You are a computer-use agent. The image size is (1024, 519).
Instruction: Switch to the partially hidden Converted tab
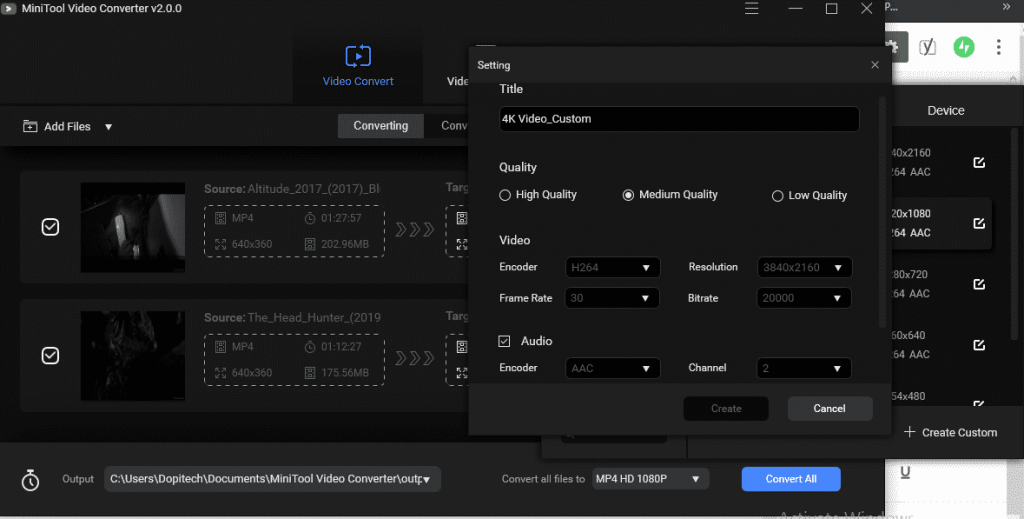[x=447, y=125]
